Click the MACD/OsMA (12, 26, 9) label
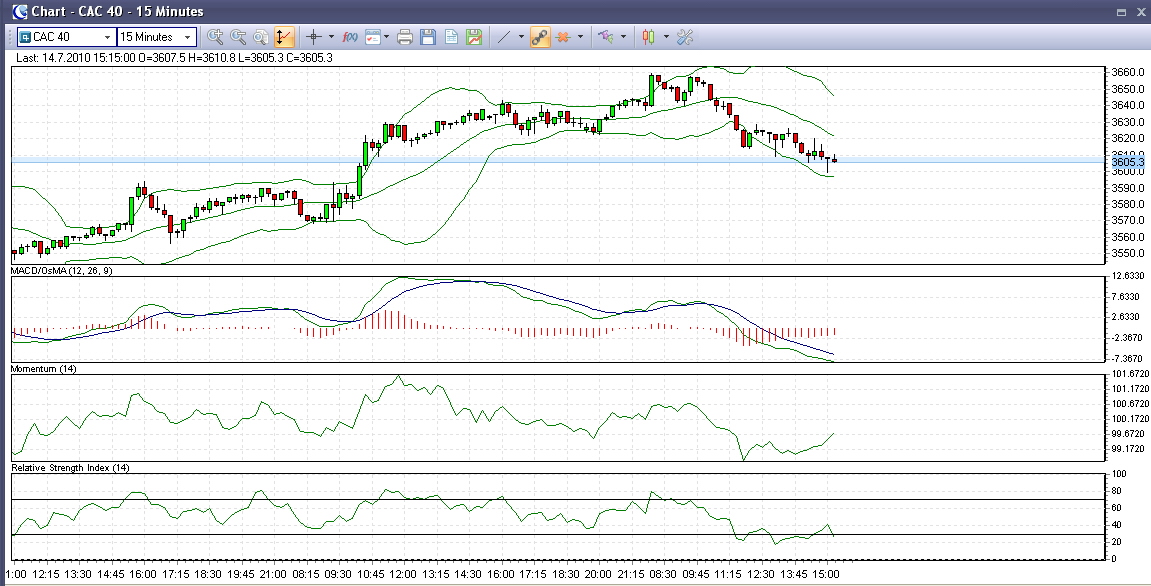Image resolution: width=1151 pixels, height=586 pixels. coord(62,271)
